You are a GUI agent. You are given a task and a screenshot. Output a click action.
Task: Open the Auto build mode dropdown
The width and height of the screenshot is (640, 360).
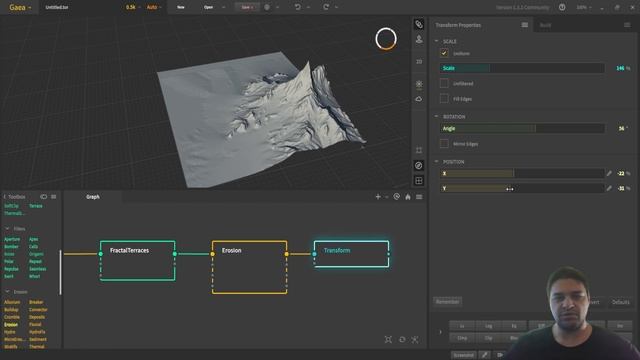(x=154, y=7)
